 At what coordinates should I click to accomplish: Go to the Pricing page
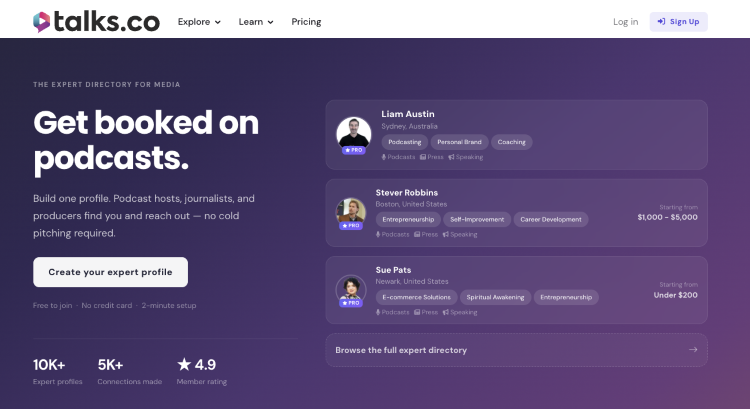point(306,22)
